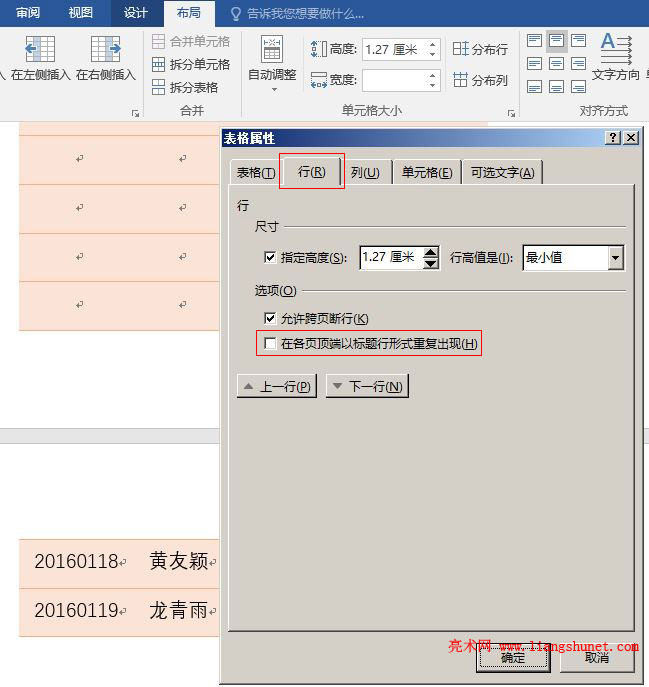Increase the ribbon Height spinner value

click(x=433, y=44)
